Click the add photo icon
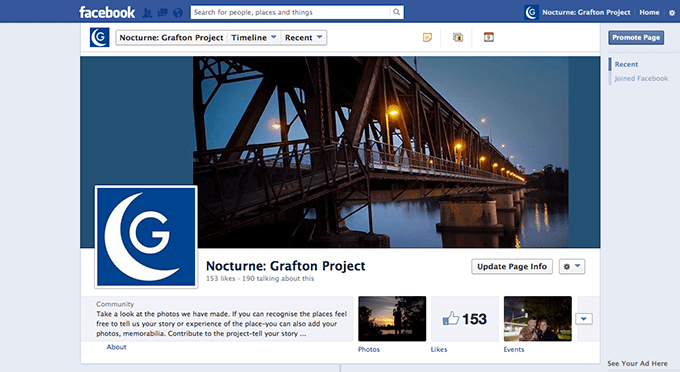Image resolution: width=680 pixels, height=372 pixels. 458,37
